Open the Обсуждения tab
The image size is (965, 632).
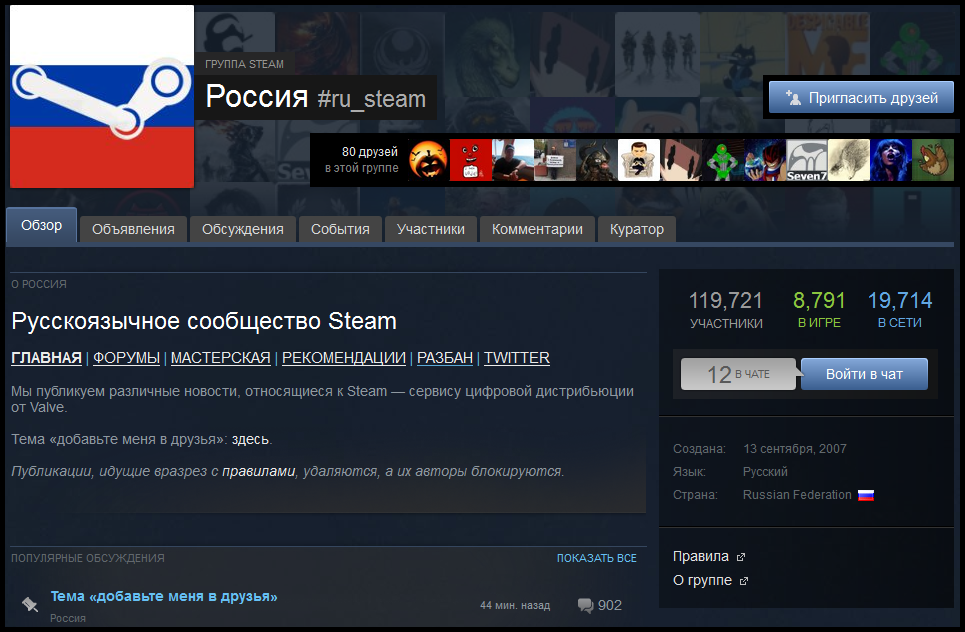coord(243,229)
